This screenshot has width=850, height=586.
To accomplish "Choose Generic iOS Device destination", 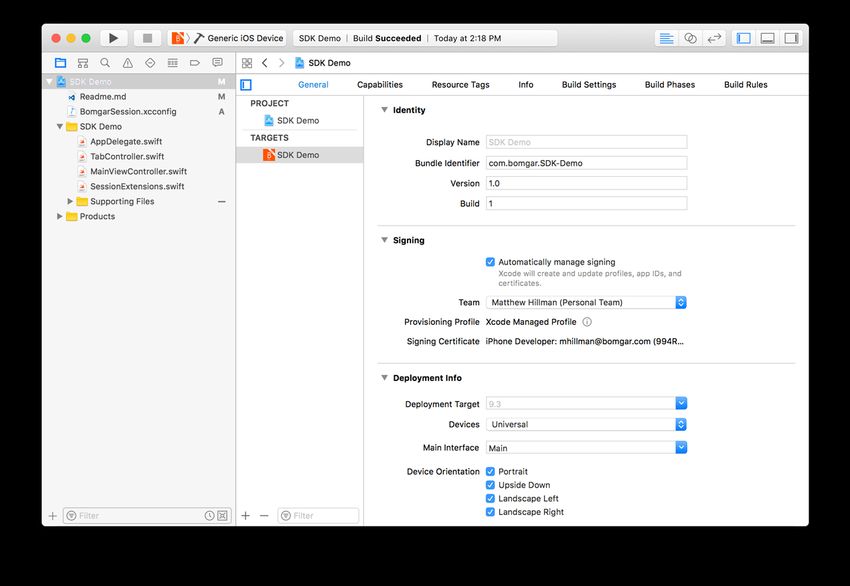I will [x=245, y=38].
